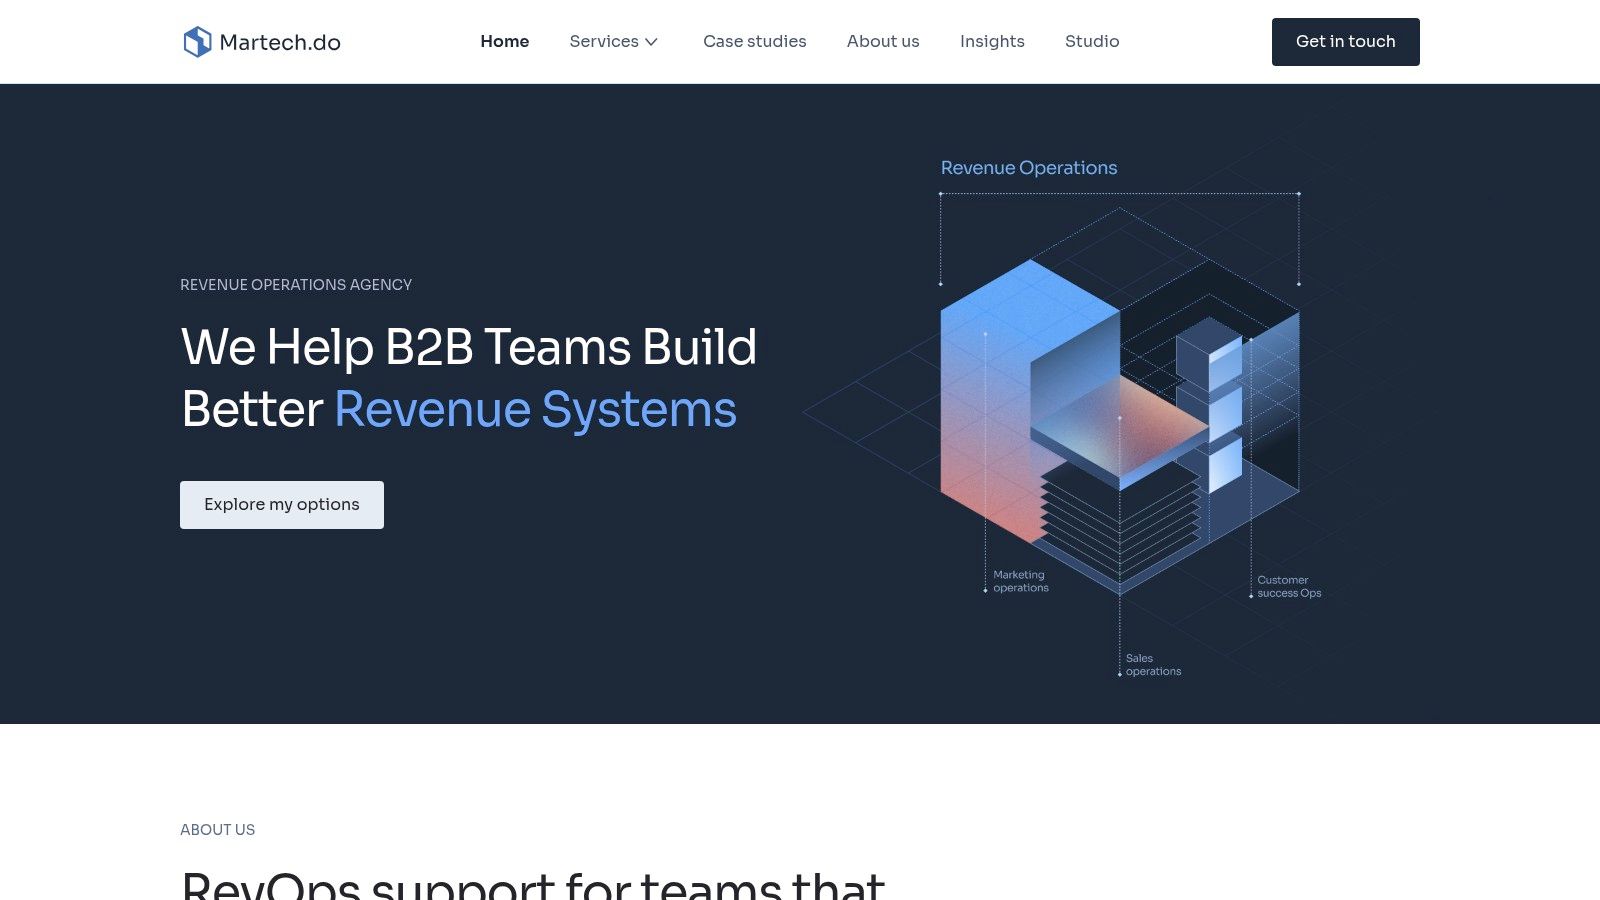Visit the Studio page
Image resolution: width=1600 pixels, height=900 pixels.
tap(1092, 41)
